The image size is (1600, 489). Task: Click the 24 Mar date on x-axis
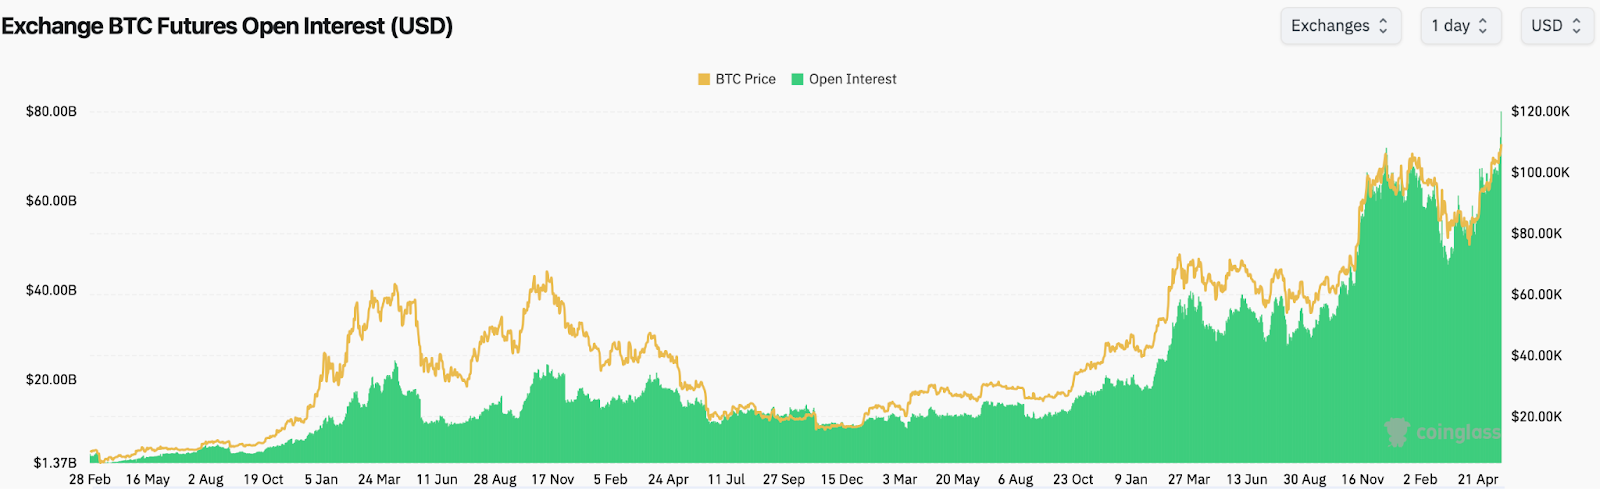[379, 480]
